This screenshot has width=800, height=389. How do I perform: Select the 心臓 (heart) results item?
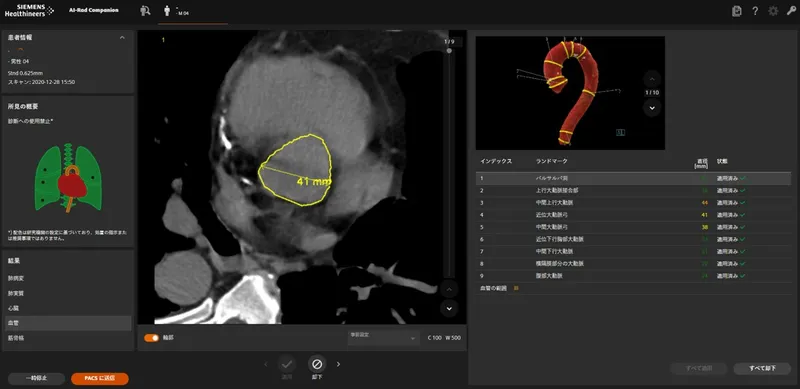(67, 308)
